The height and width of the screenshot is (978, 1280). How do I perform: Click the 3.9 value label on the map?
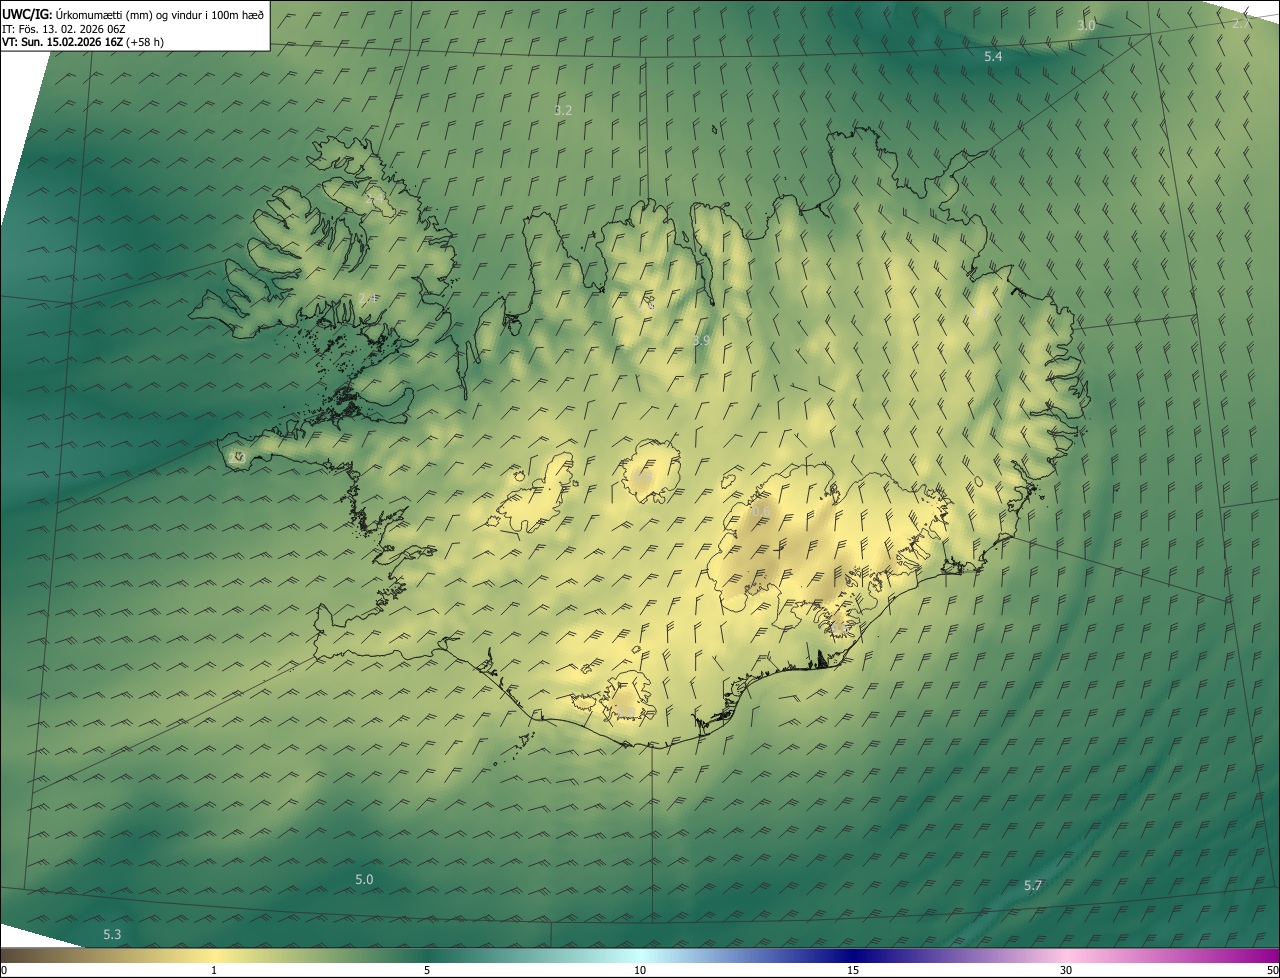701,341
